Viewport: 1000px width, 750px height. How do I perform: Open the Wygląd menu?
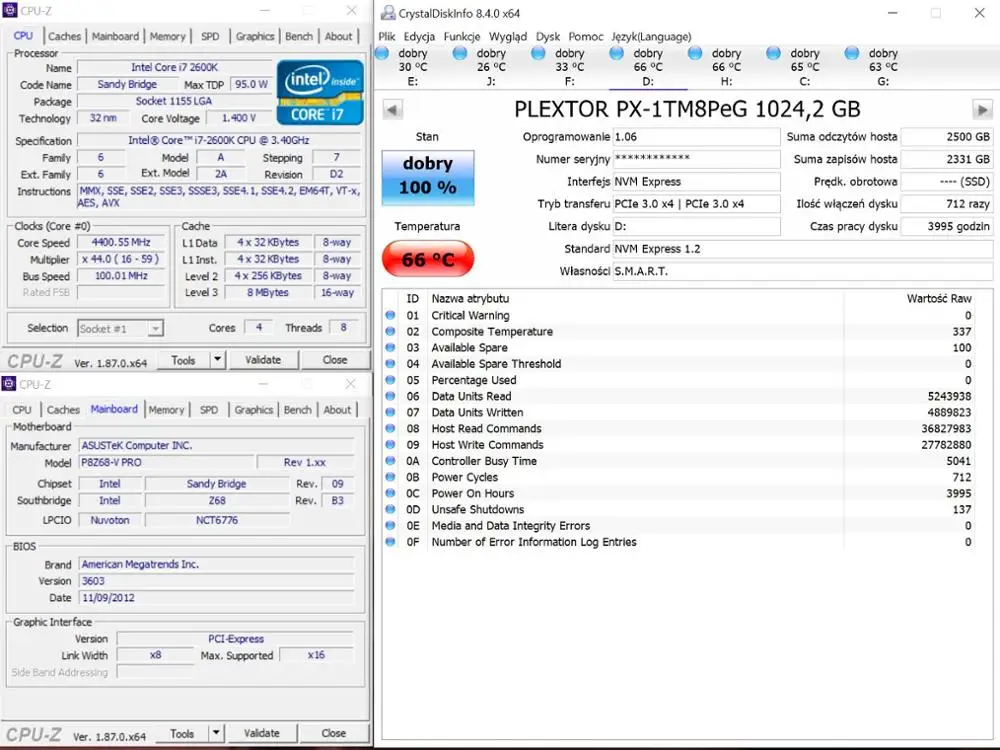(x=508, y=36)
